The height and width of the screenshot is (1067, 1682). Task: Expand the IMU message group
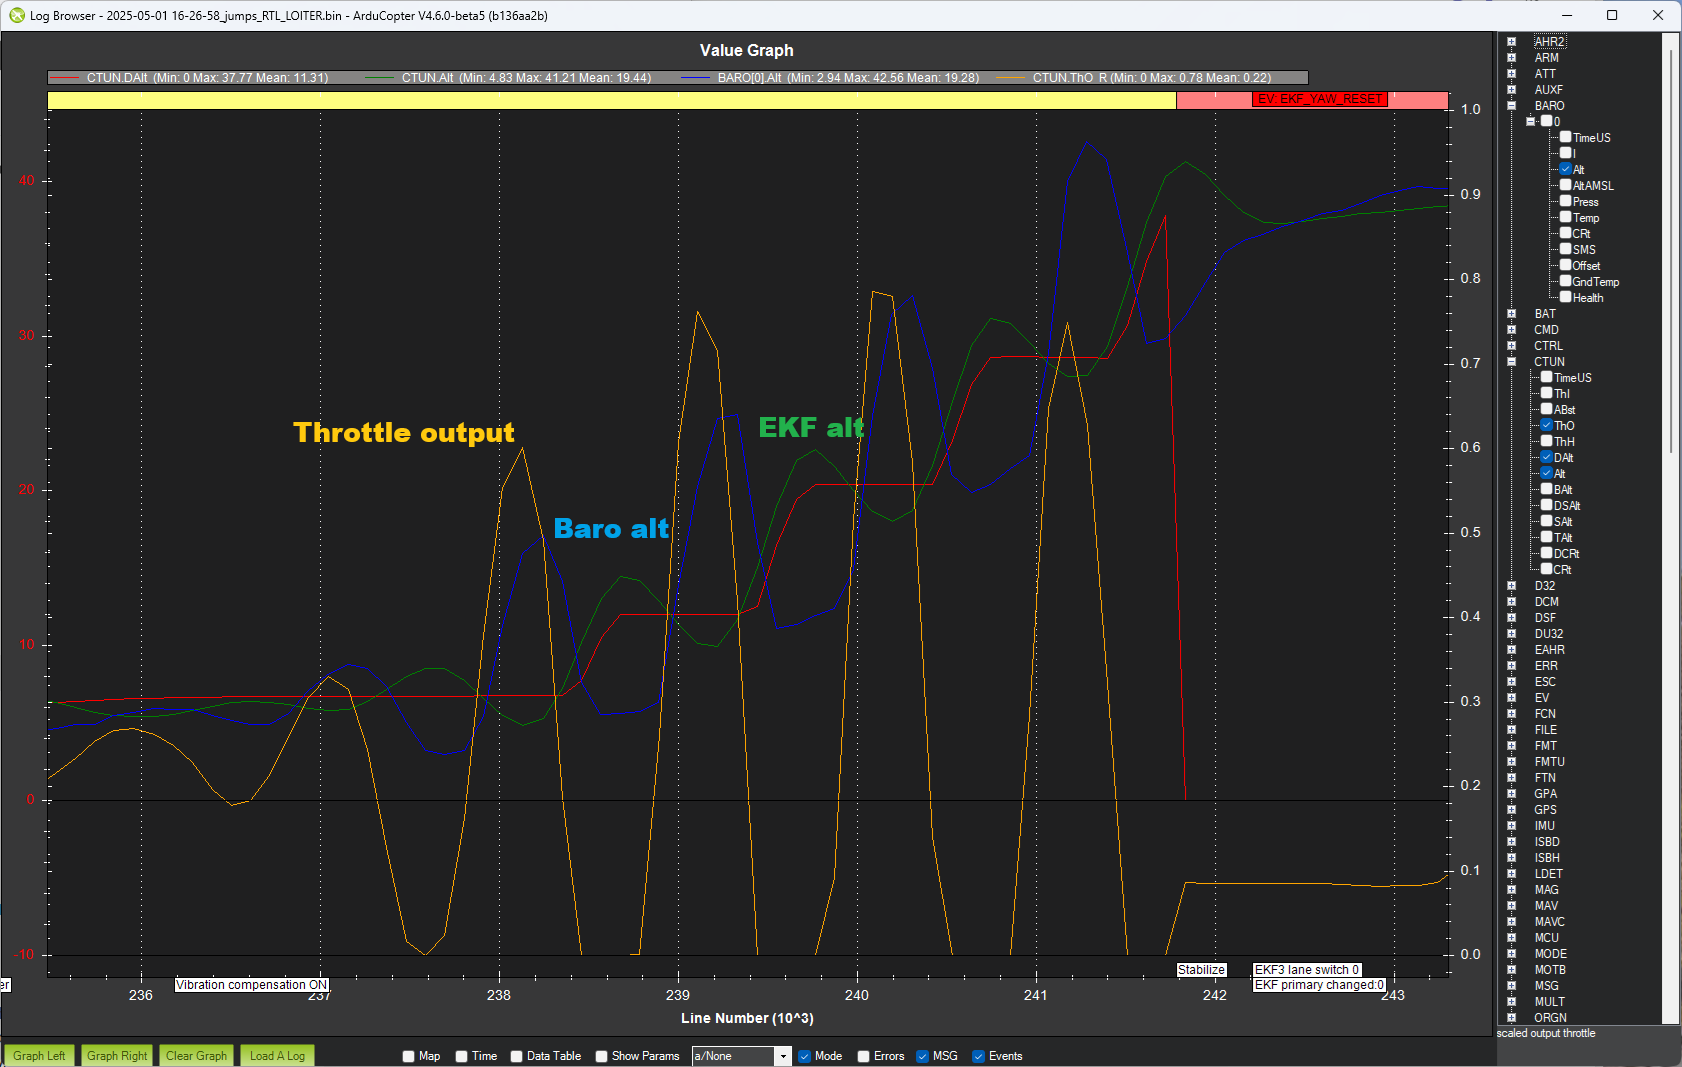(1512, 826)
